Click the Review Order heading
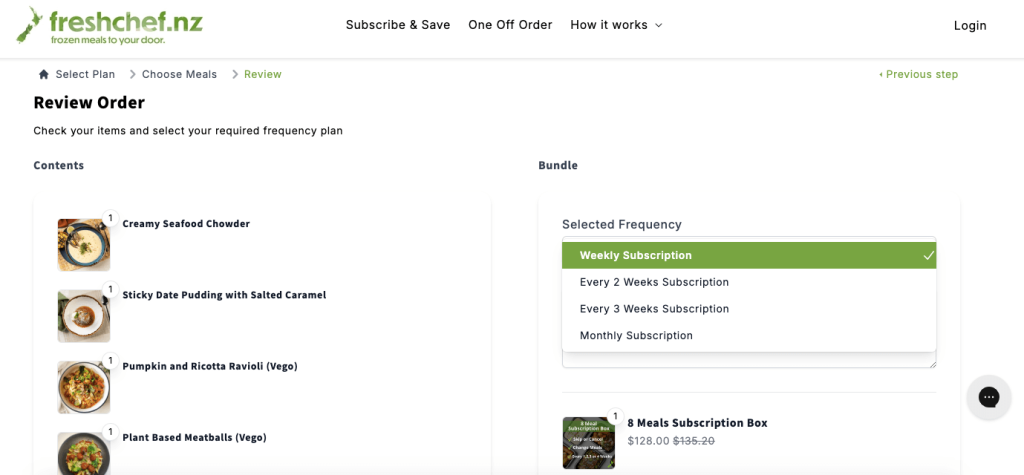 (x=89, y=103)
